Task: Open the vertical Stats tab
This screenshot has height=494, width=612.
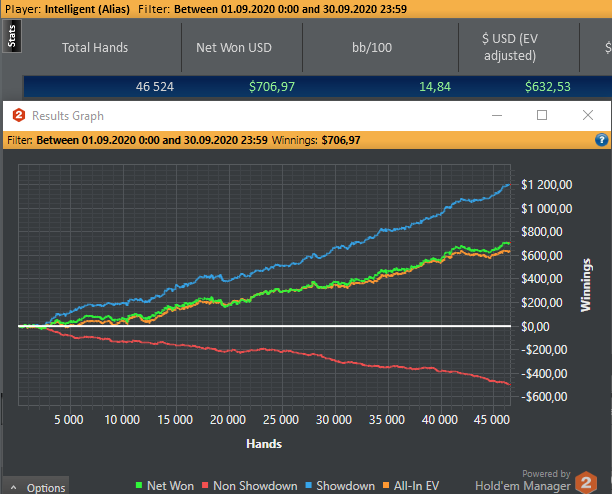Action: 12,36
